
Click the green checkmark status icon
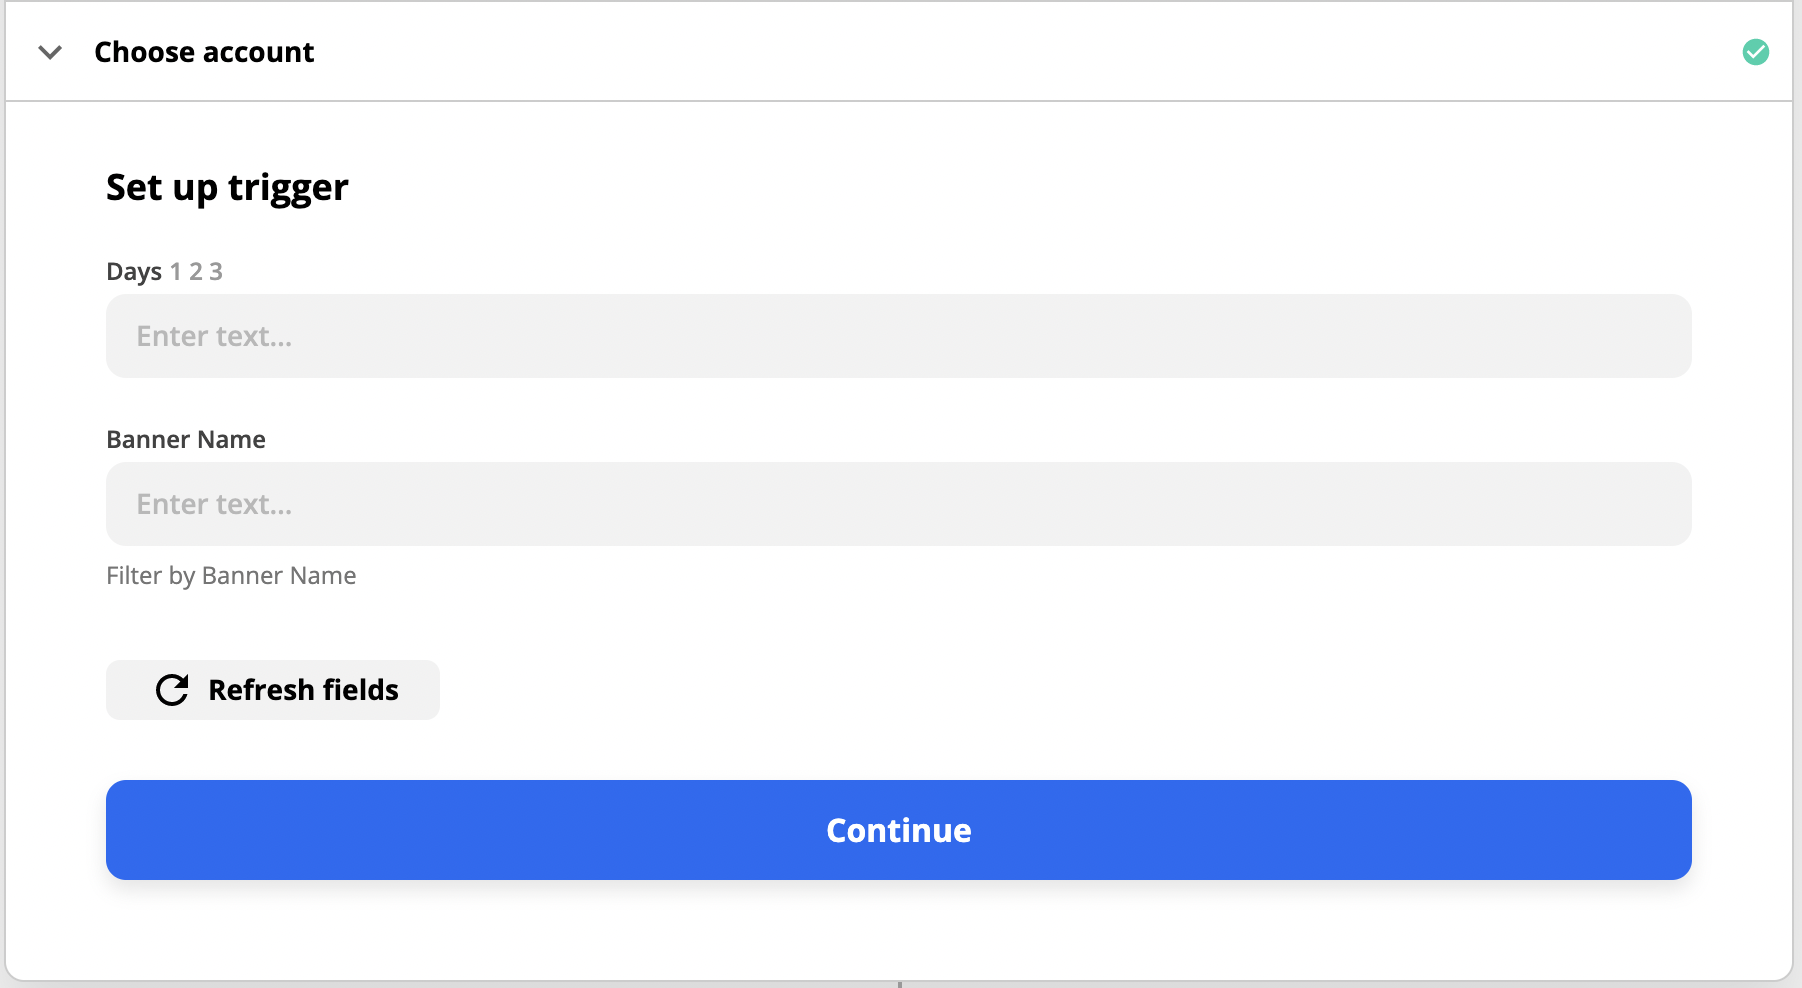tap(1755, 52)
